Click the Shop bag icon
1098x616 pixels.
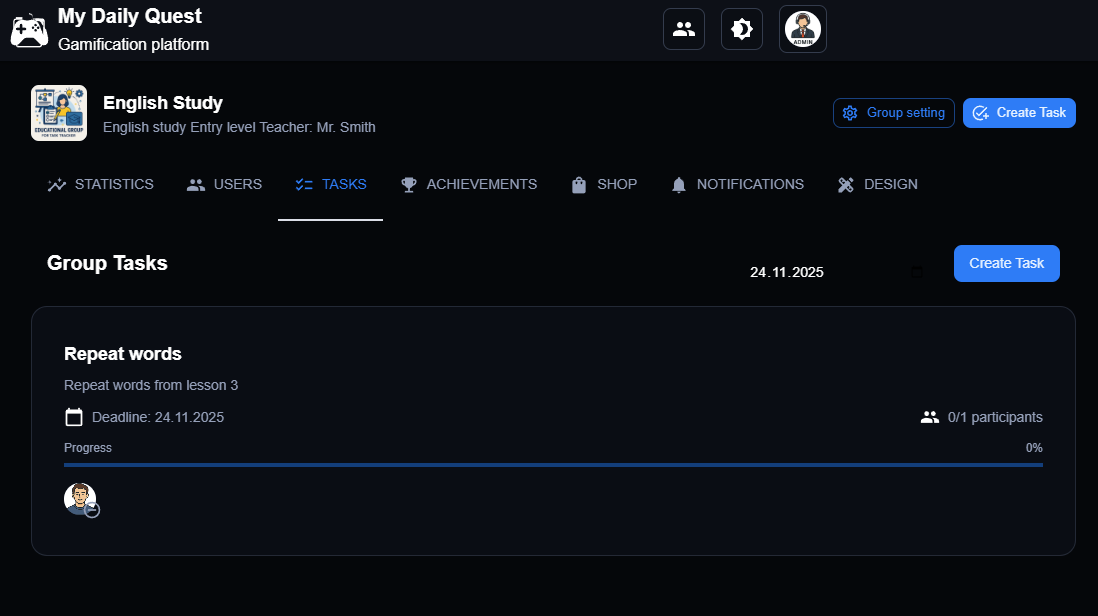[578, 185]
